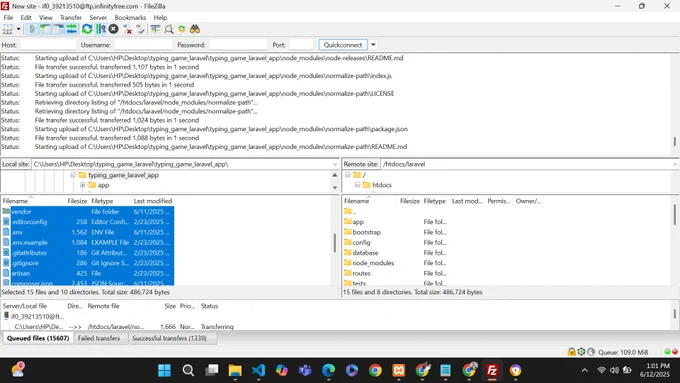Open the Edit menu

[x=26, y=17]
